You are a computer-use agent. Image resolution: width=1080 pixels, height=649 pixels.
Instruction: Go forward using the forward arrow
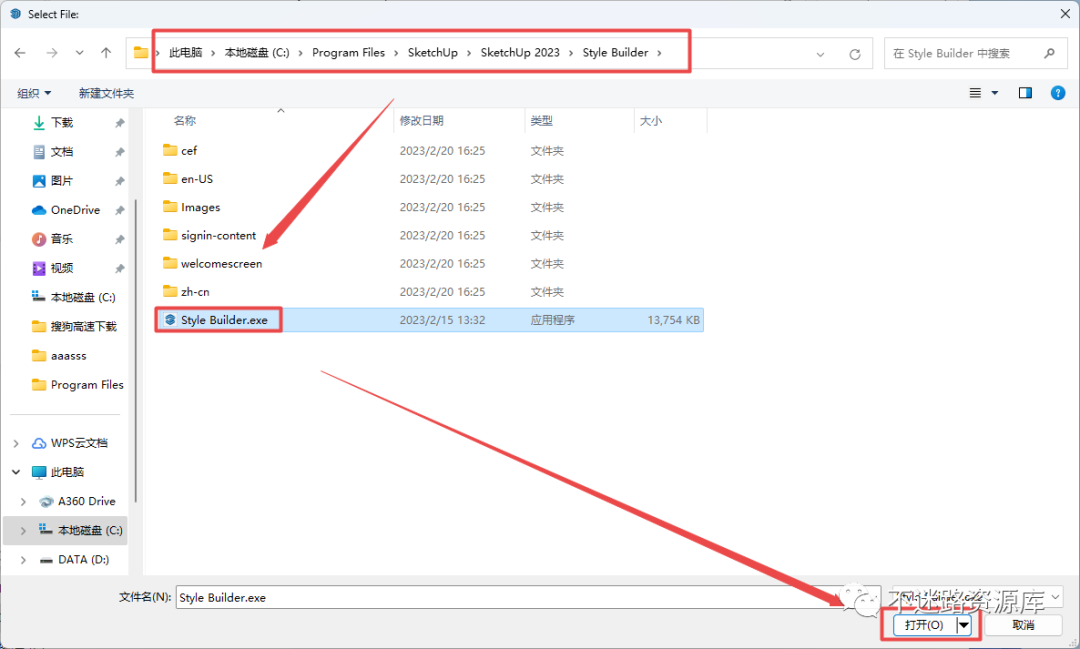tap(52, 53)
